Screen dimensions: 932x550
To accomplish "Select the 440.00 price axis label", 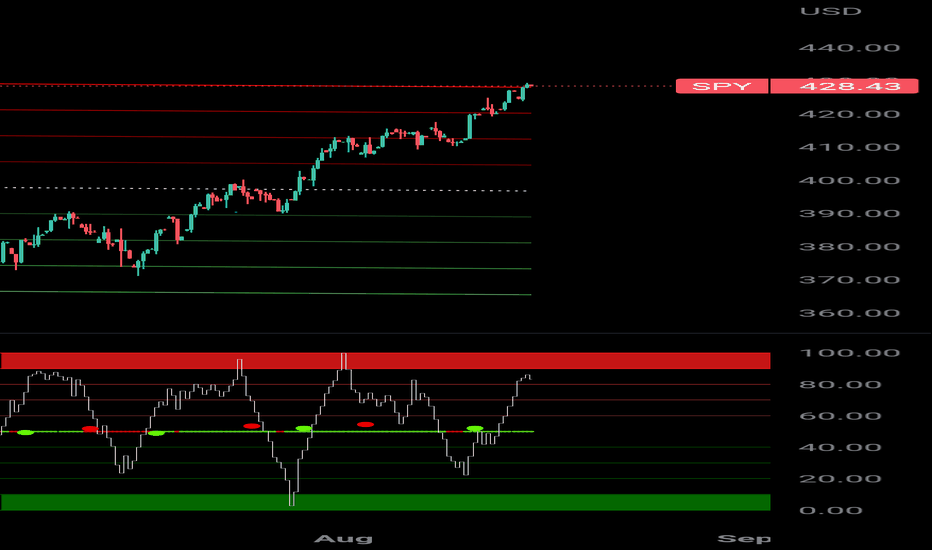I will coord(849,48).
